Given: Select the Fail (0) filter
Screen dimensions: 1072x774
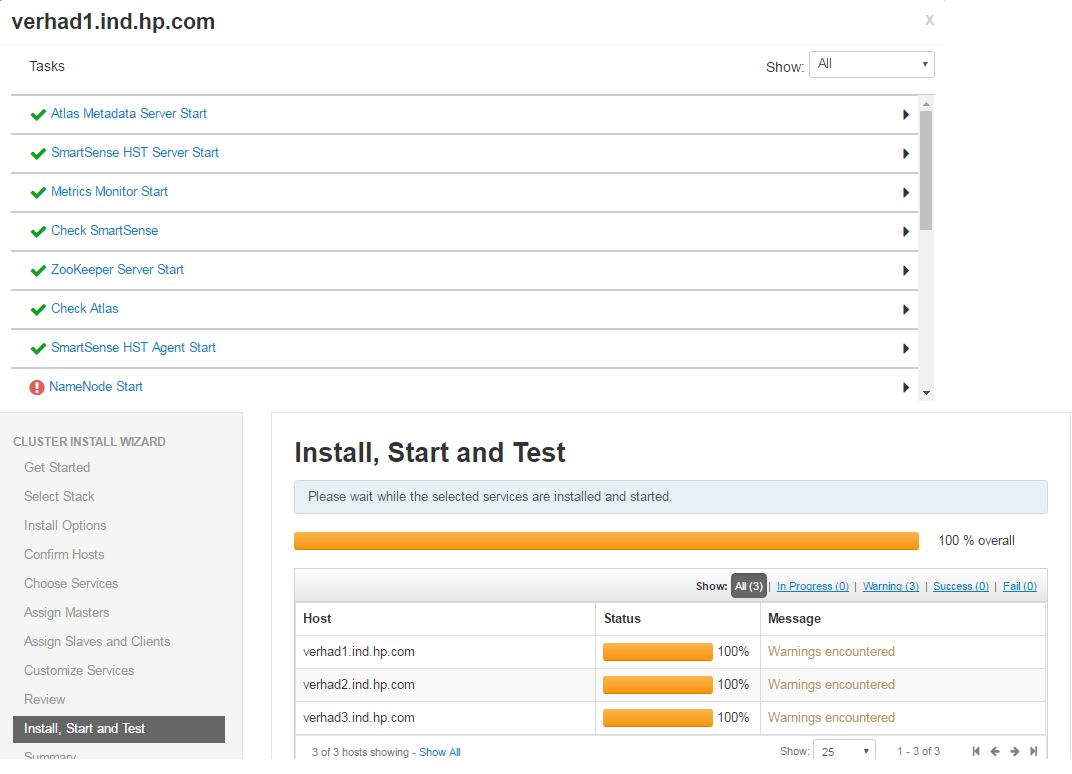Looking at the screenshot, I should (x=1019, y=585).
